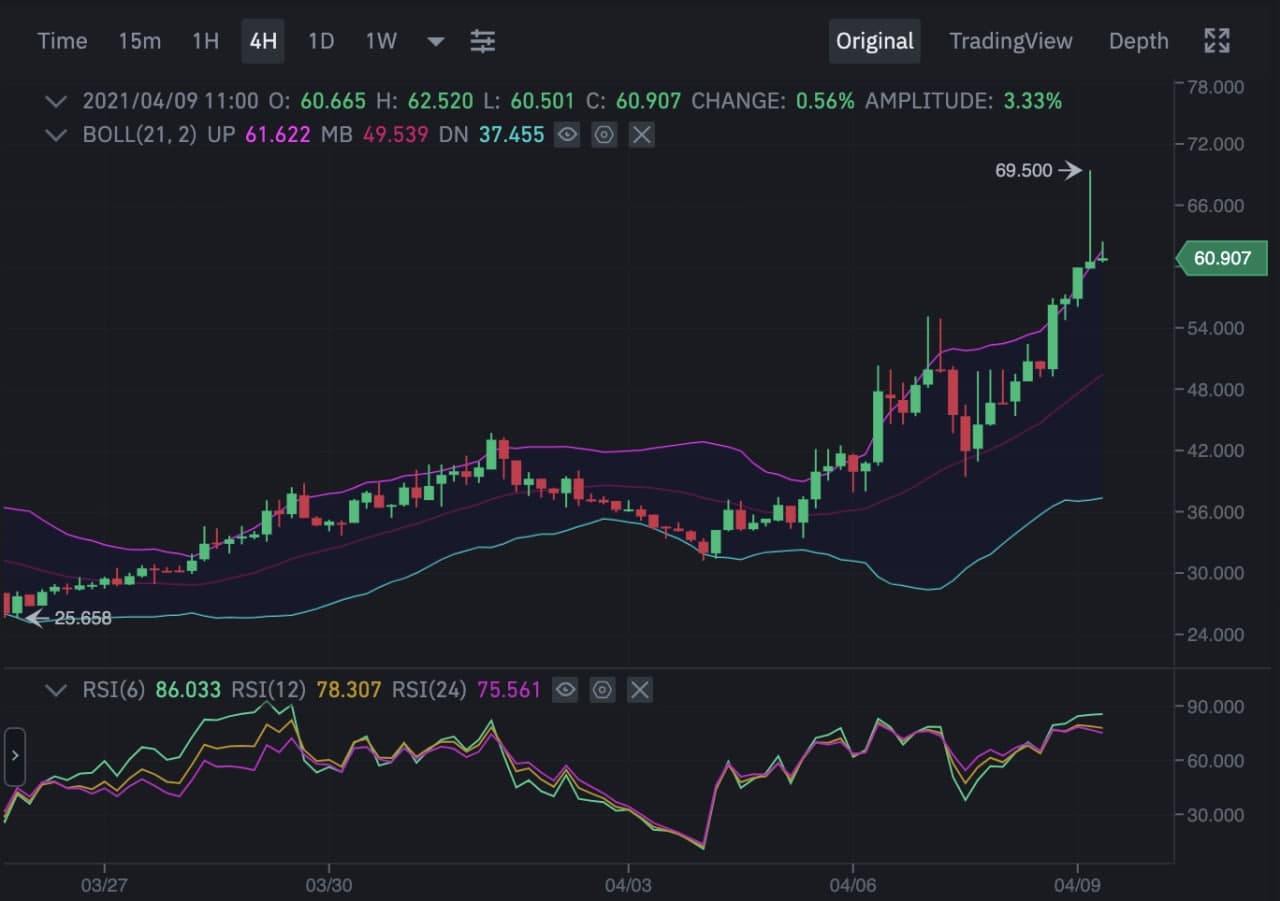This screenshot has height=901, width=1280.
Task: Expand the left side panel arrow
Action: click(14, 754)
